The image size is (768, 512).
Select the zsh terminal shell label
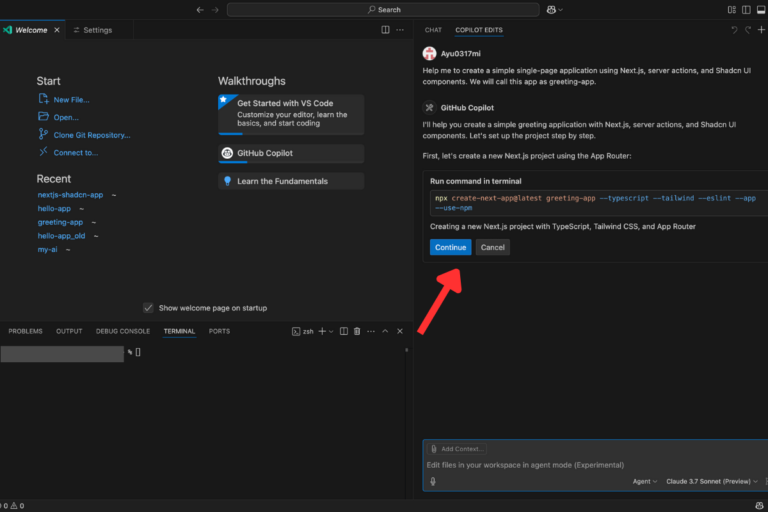(x=303, y=331)
